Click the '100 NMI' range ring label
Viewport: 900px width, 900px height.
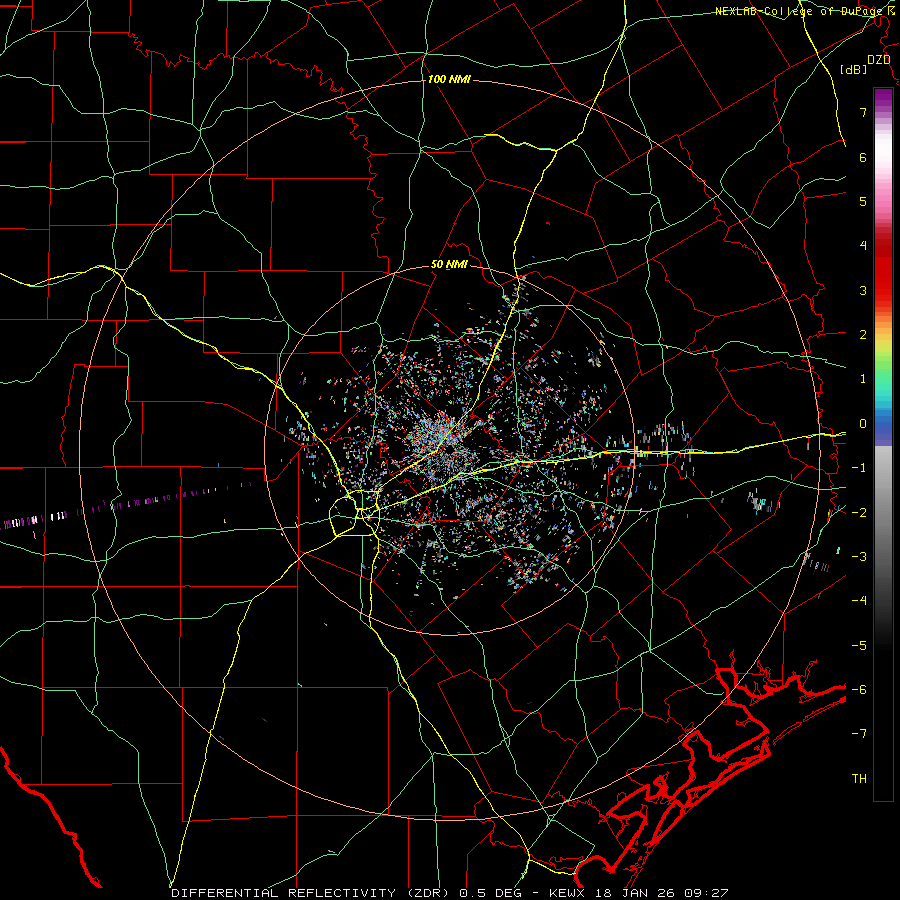tap(449, 79)
